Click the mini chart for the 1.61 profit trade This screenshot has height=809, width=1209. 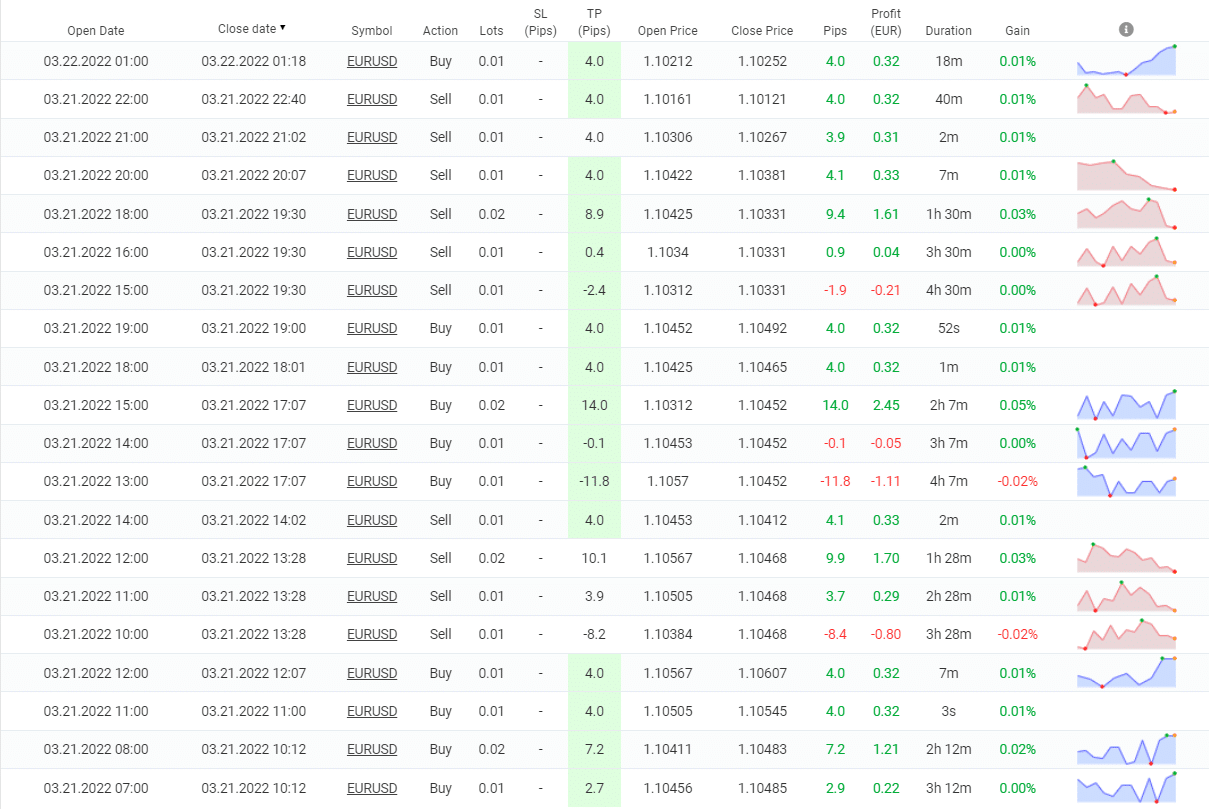(1126, 213)
